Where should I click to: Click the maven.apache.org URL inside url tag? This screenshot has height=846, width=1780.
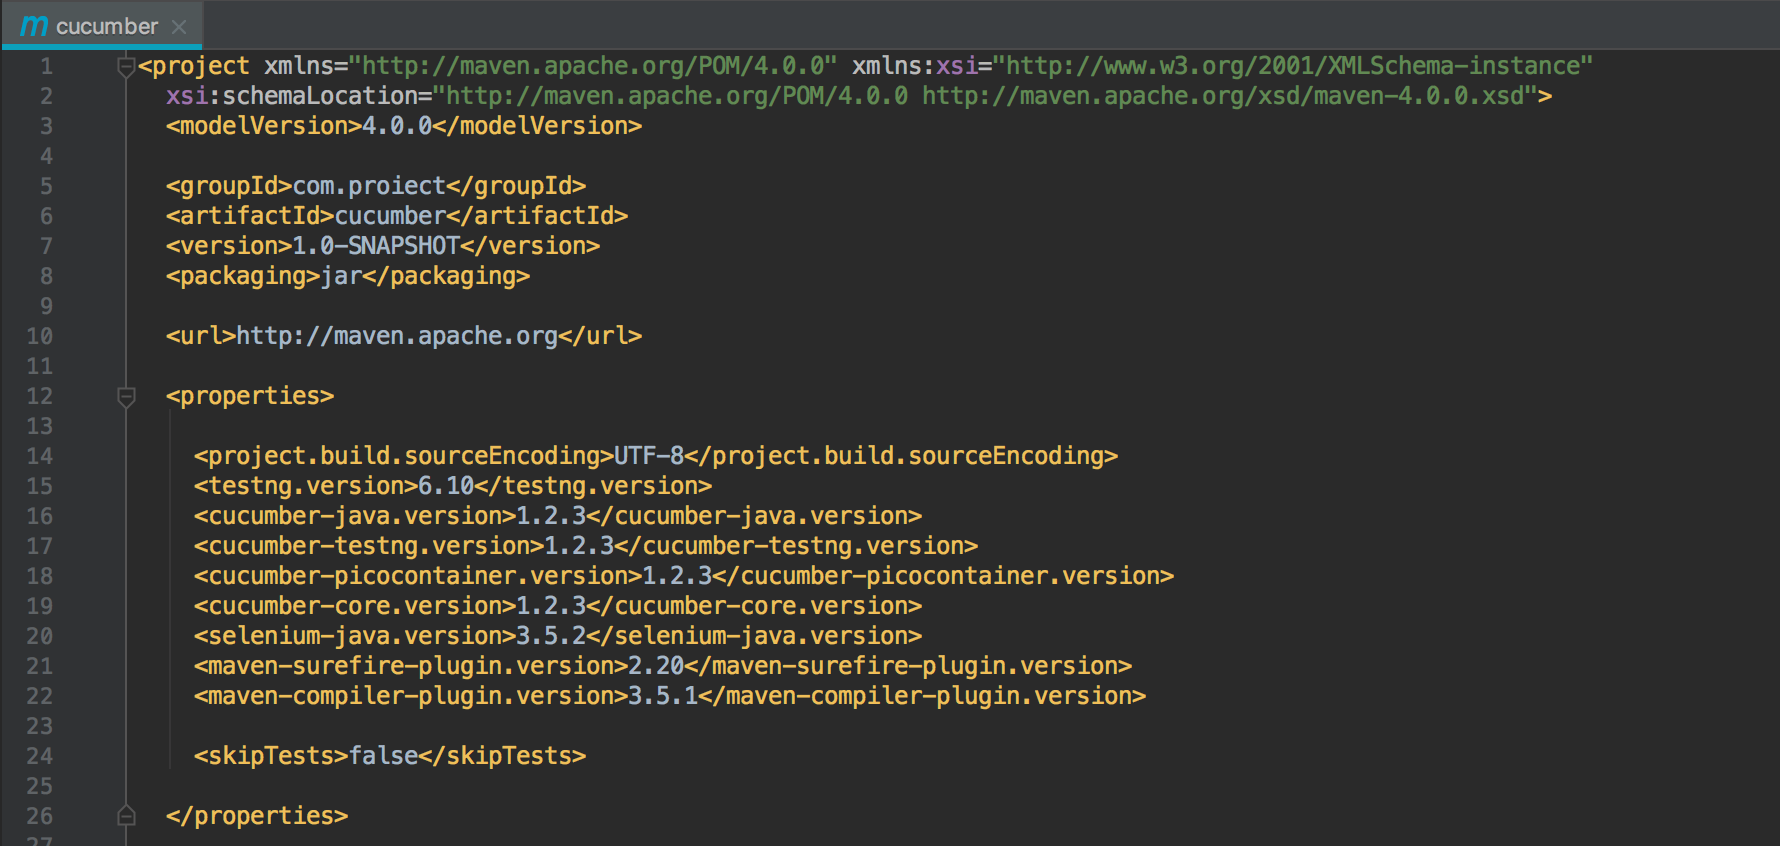click(x=396, y=336)
